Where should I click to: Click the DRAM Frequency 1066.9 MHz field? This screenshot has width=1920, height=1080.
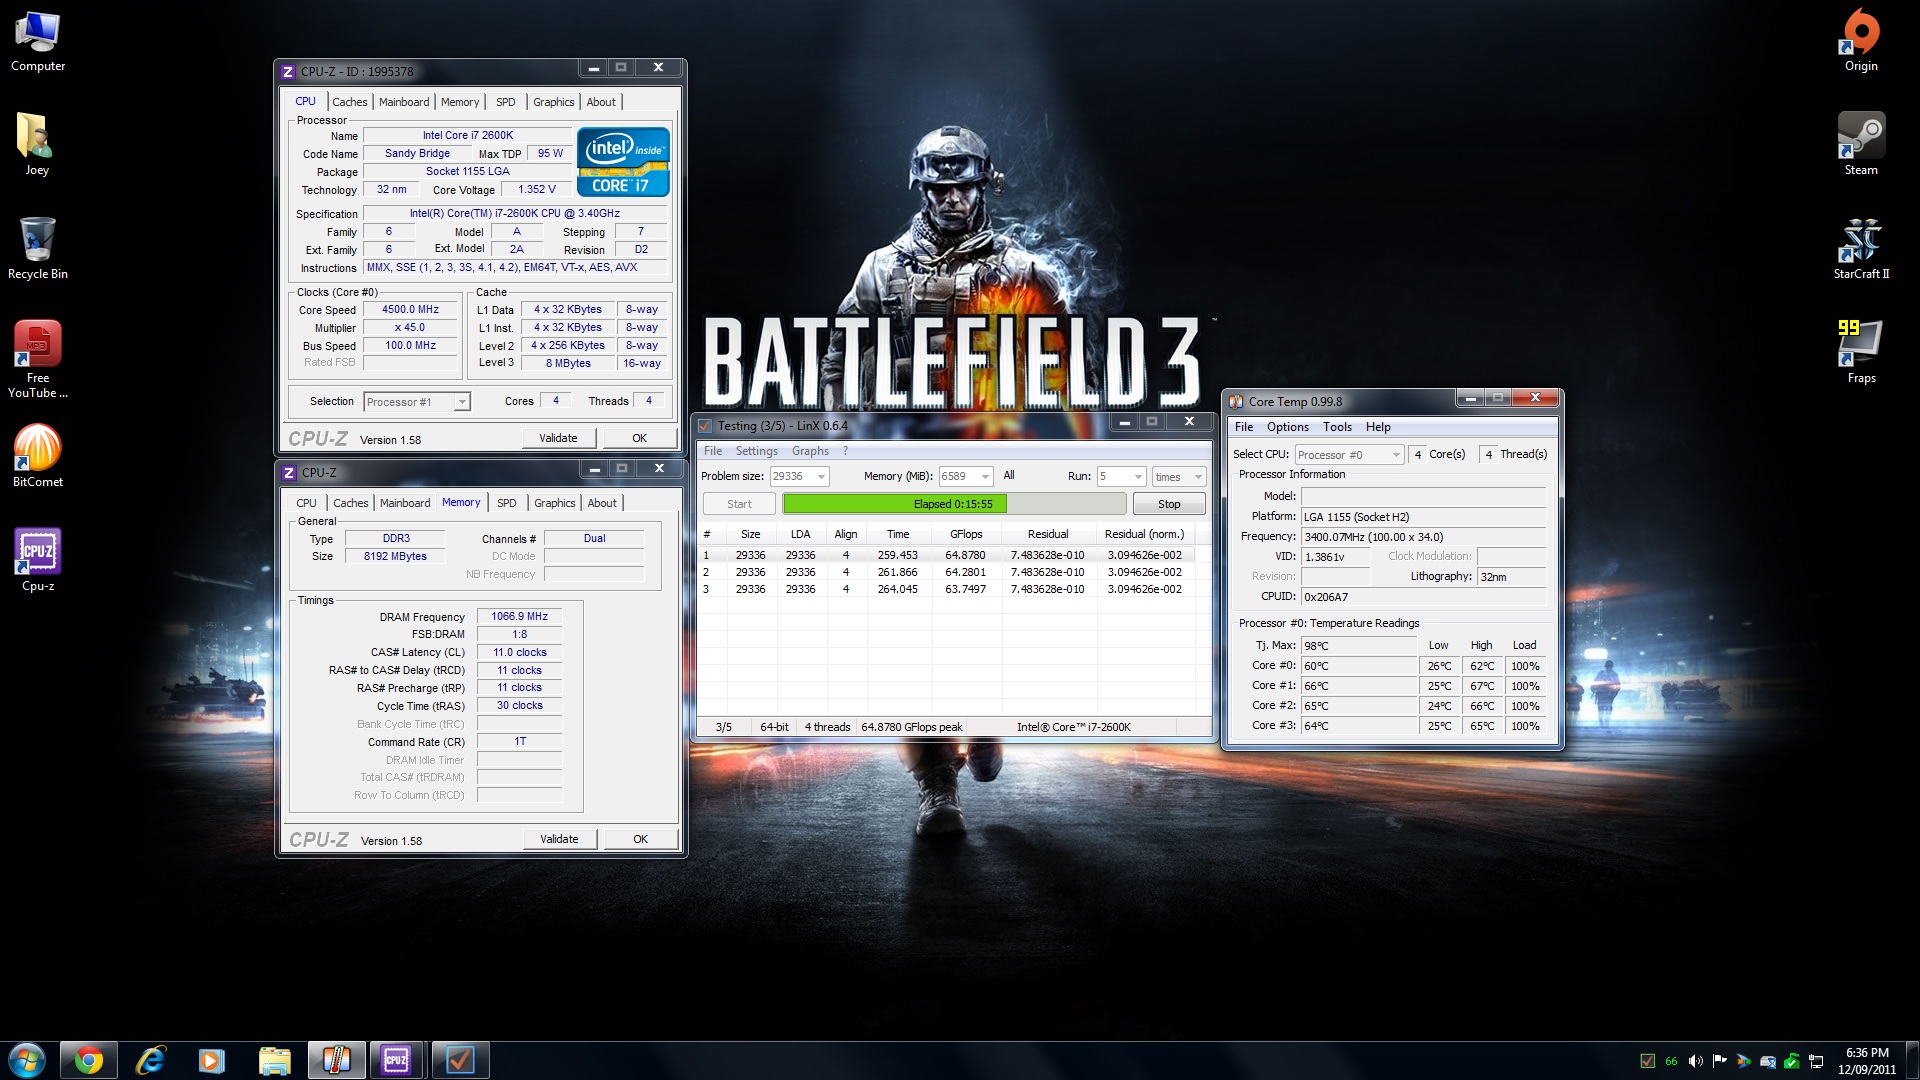tap(520, 617)
